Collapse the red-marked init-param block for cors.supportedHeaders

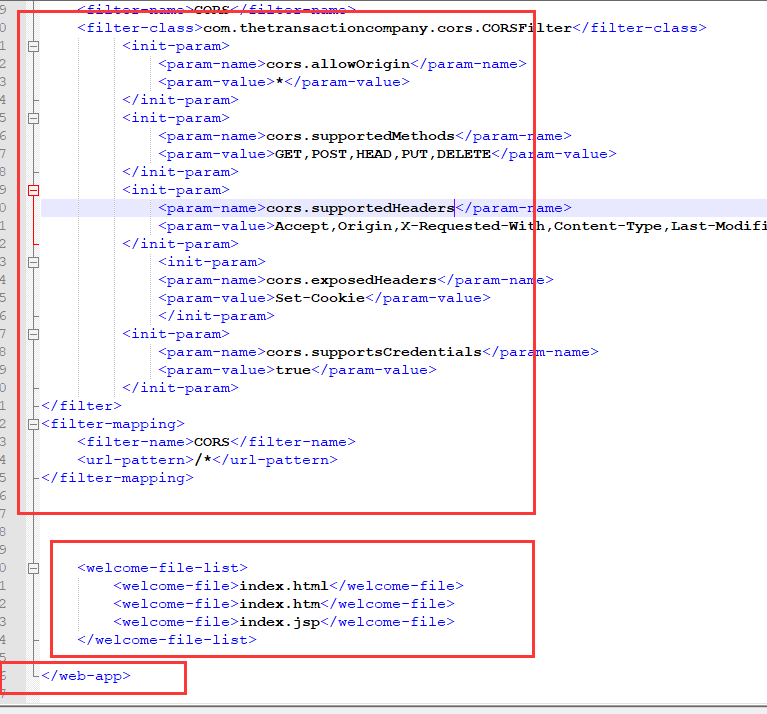[x=33, y=190]
